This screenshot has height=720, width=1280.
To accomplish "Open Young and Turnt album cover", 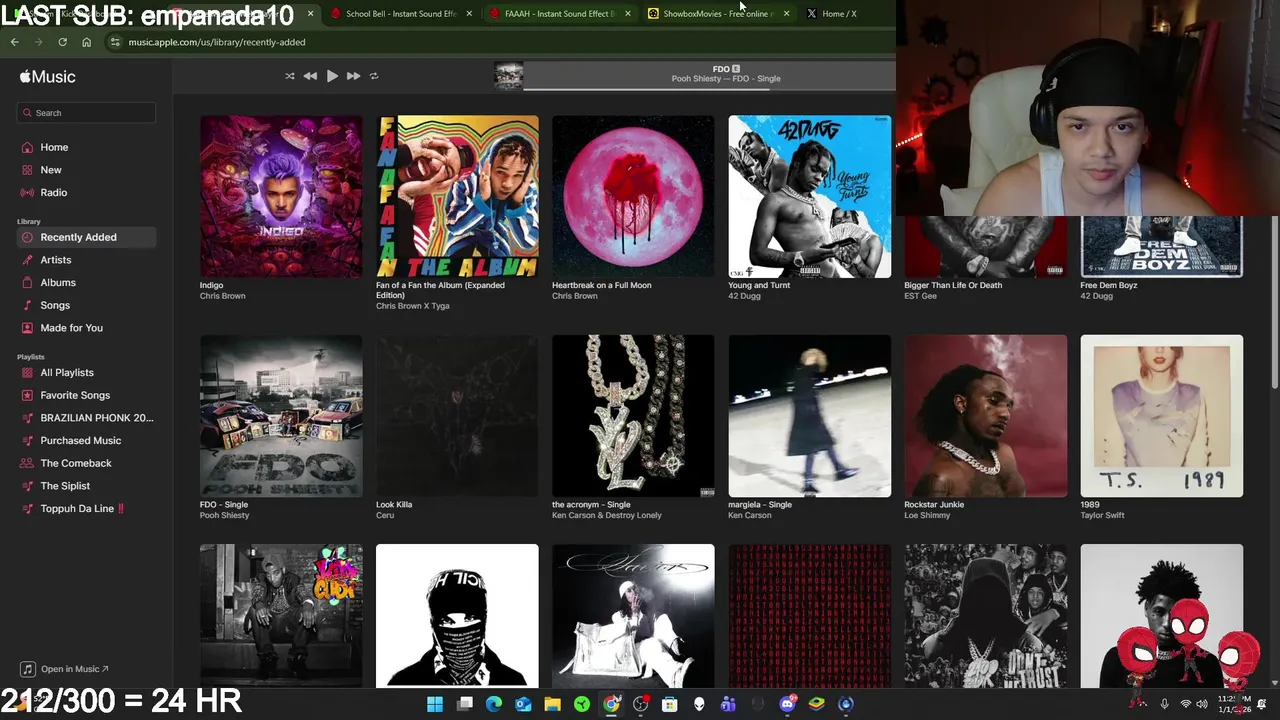I will (809, 196).
